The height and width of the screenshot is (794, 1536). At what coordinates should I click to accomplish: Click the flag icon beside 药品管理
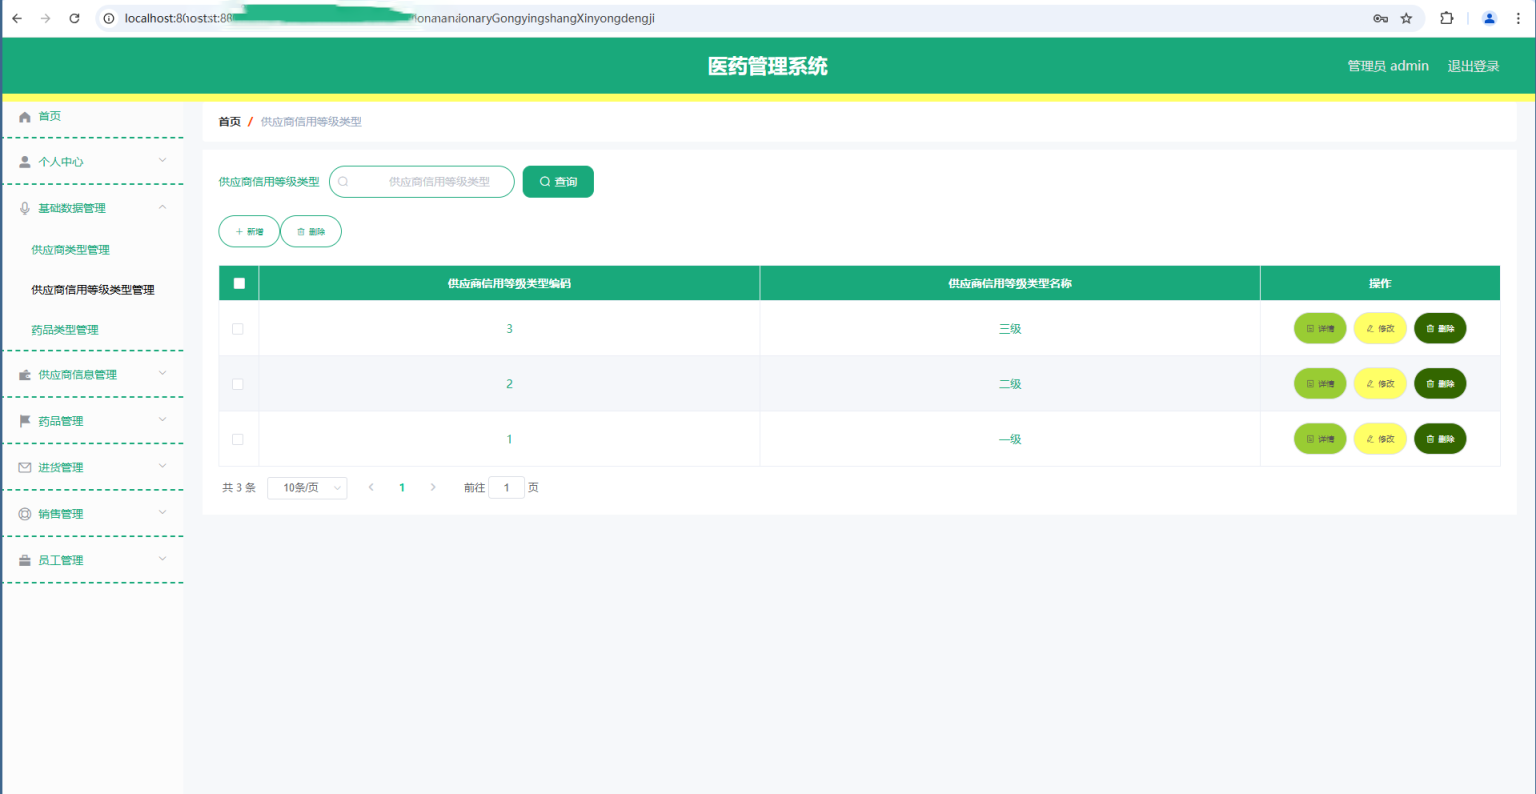[x=25, y=421]
